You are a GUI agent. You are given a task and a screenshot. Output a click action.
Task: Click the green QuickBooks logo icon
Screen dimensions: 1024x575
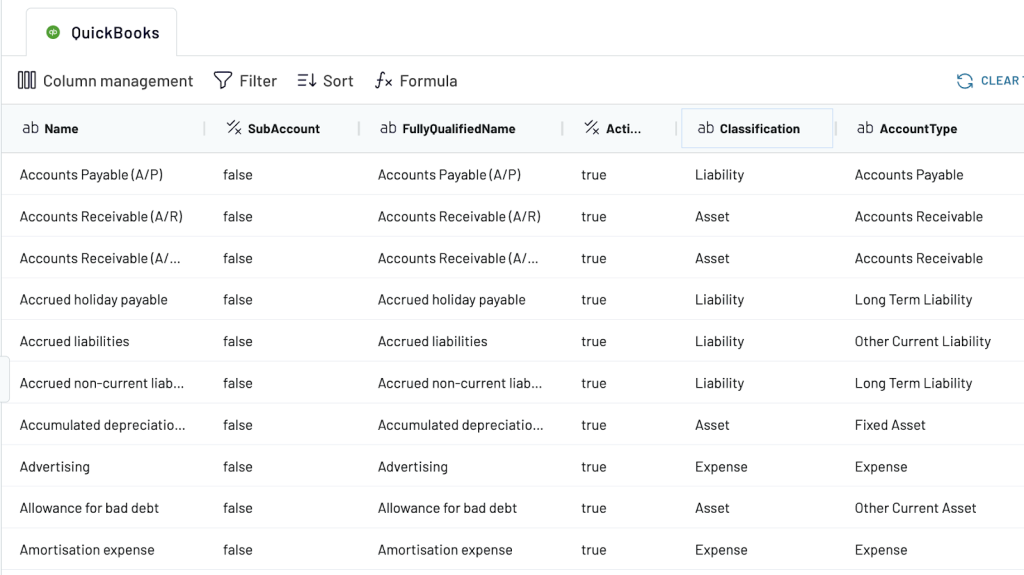point(54,32)
